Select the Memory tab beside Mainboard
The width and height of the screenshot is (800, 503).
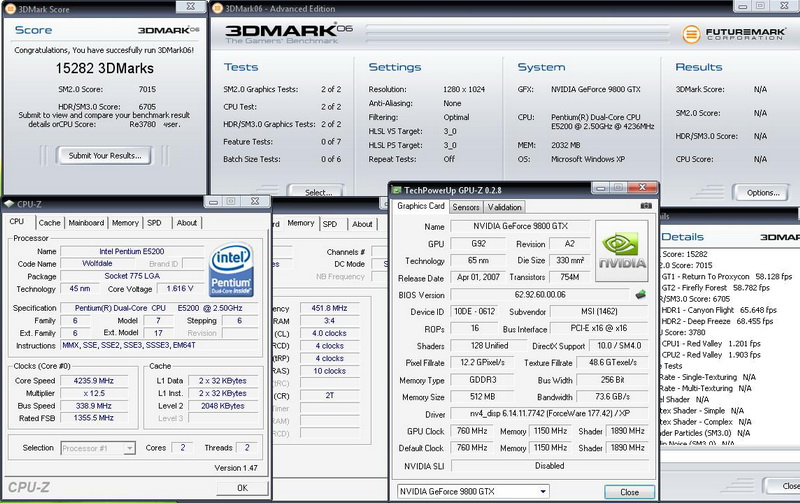(125, 223)
